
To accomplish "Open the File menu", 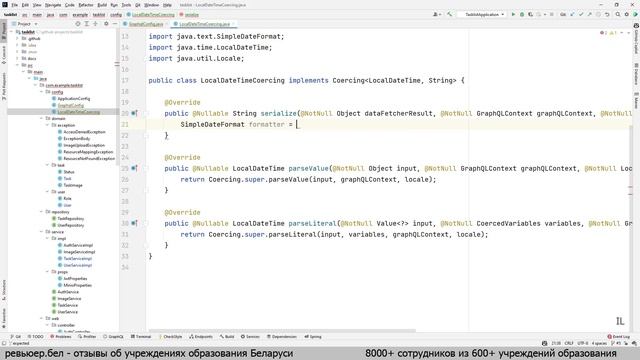I will tap(14, 5).
